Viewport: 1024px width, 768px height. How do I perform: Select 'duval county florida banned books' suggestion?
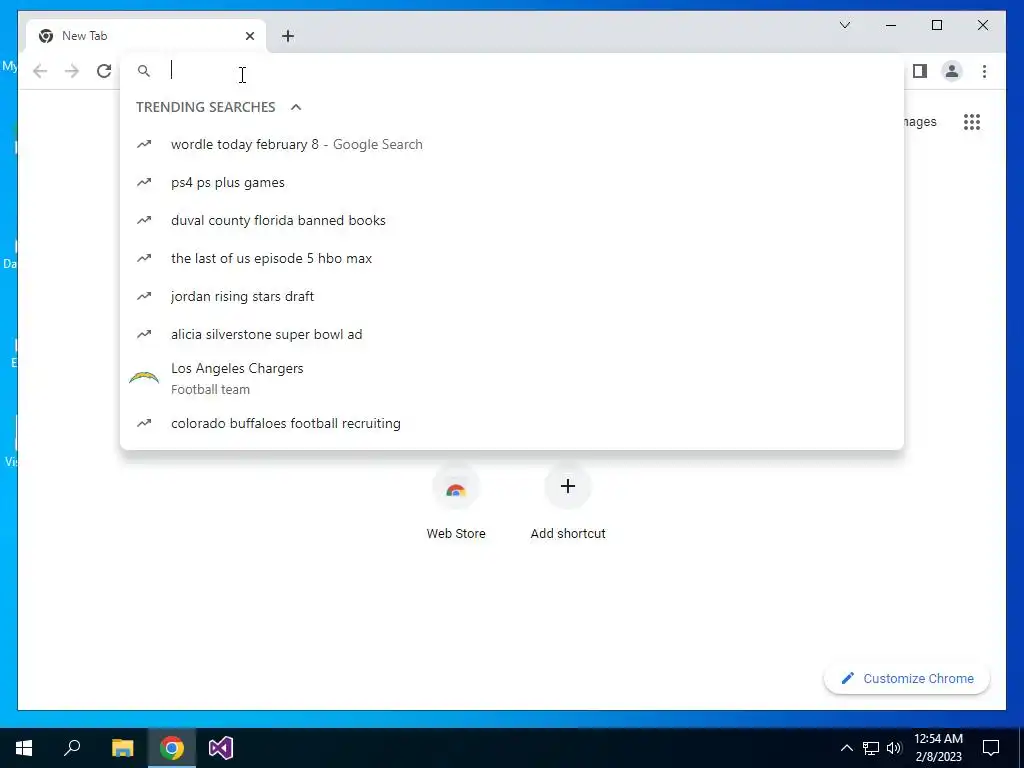pyautogui.click(x=512, y=220)
